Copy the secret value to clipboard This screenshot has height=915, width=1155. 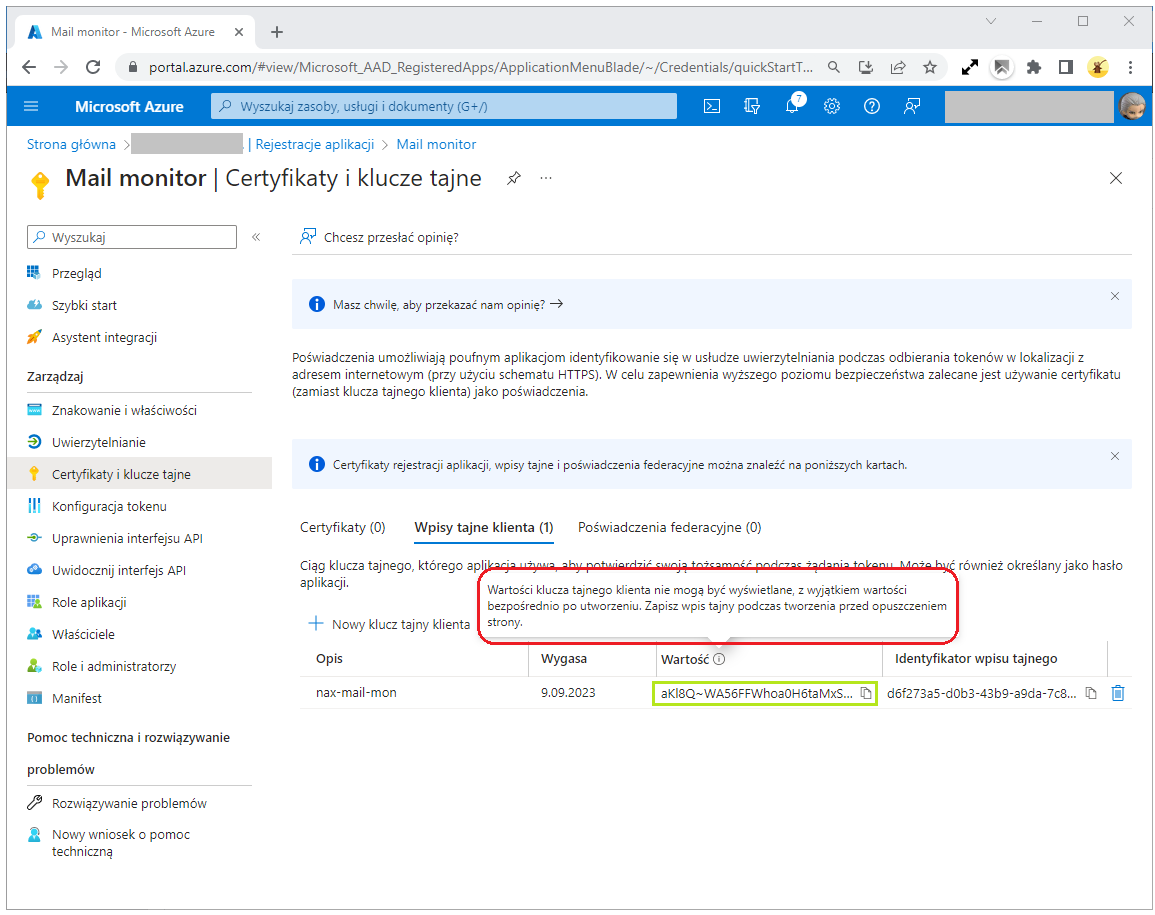pos(866,693)
